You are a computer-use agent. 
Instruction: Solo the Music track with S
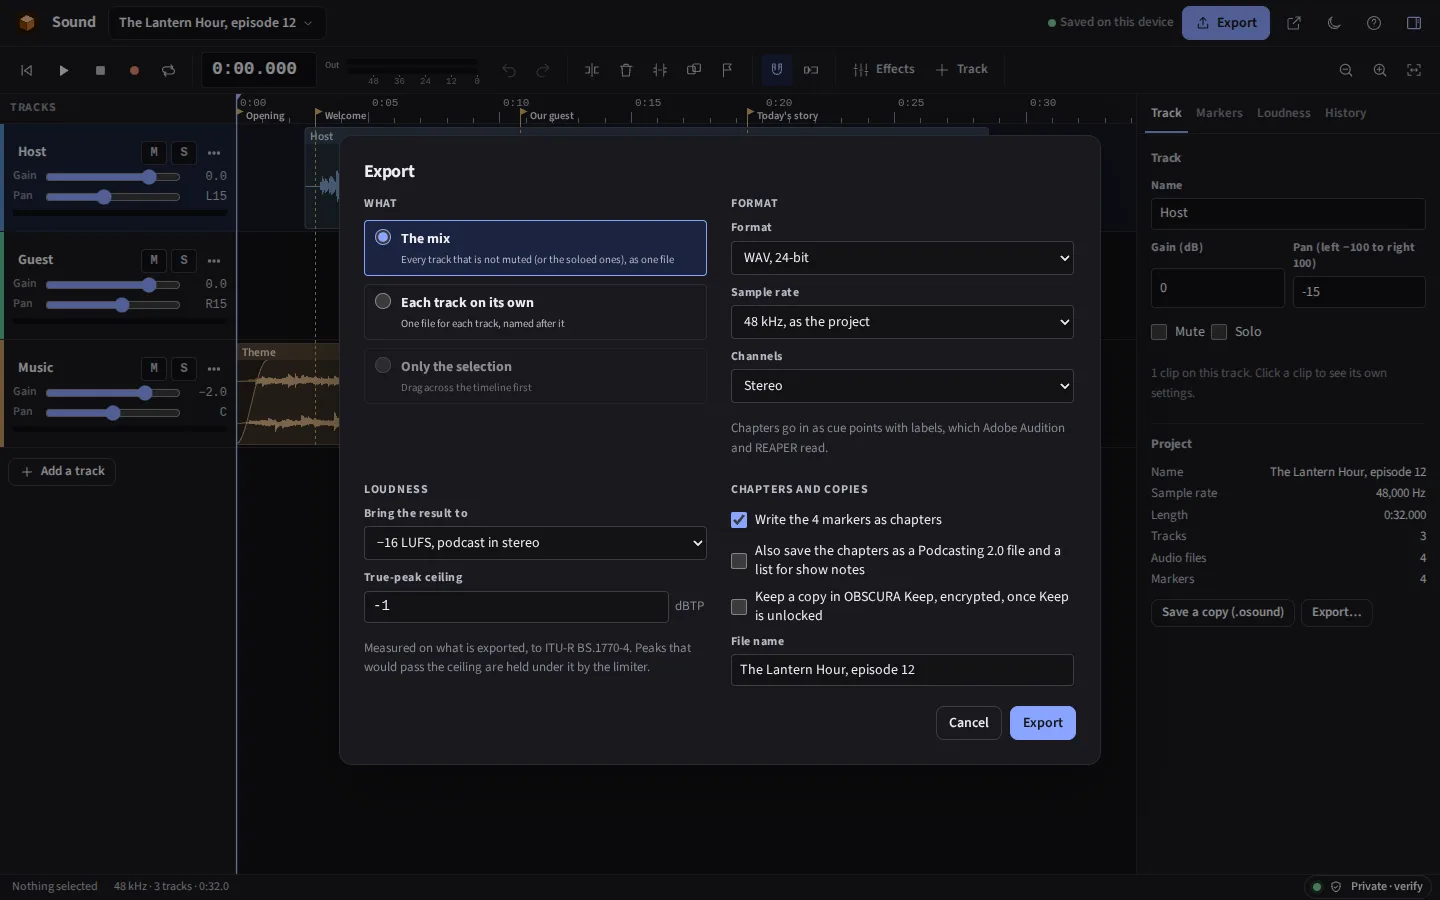(184, 368)
